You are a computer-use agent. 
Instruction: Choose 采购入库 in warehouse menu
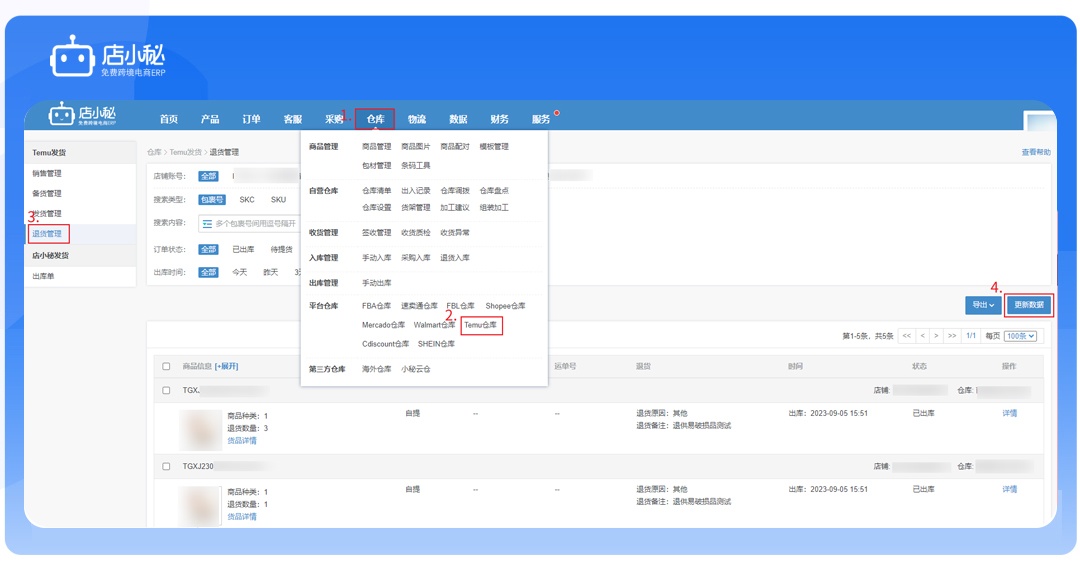(x=415, y=258)
